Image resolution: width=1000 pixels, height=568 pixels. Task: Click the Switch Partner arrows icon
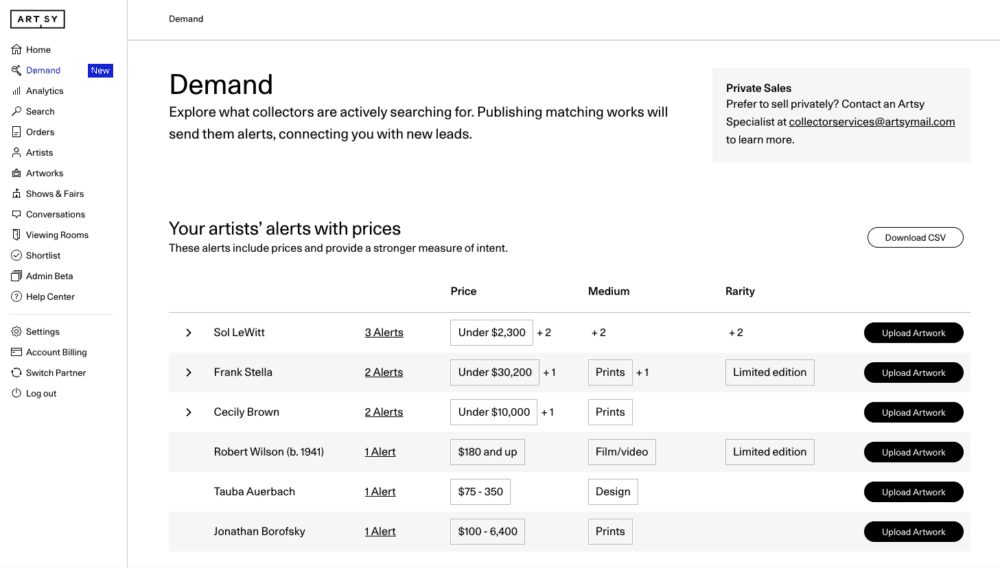coord(17,372)
